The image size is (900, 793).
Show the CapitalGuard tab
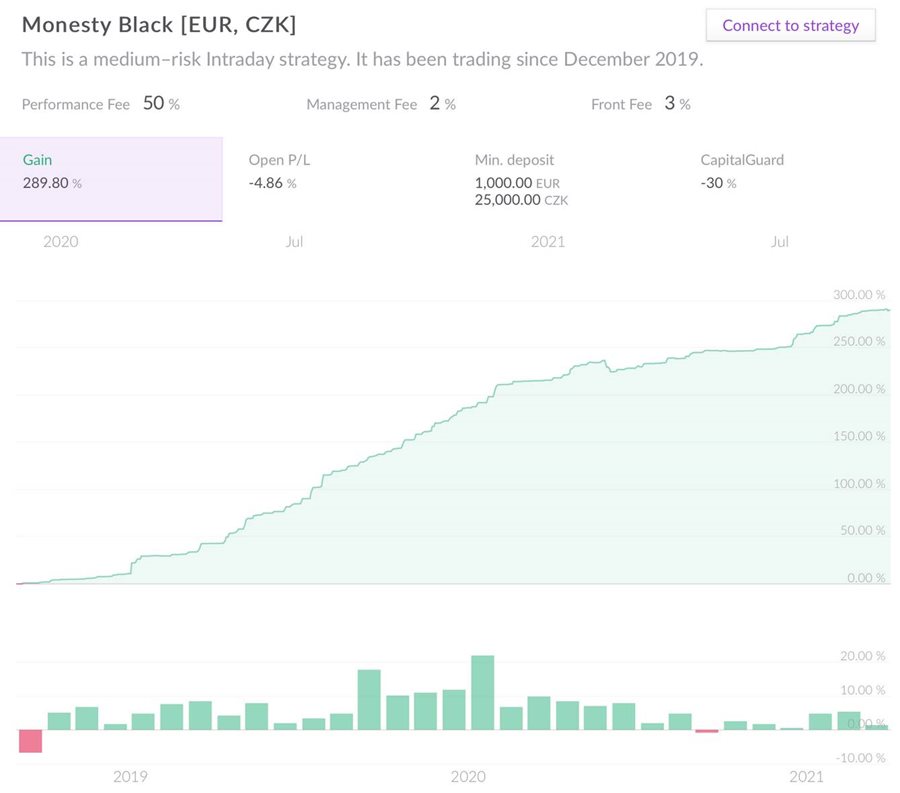[787, 179]
